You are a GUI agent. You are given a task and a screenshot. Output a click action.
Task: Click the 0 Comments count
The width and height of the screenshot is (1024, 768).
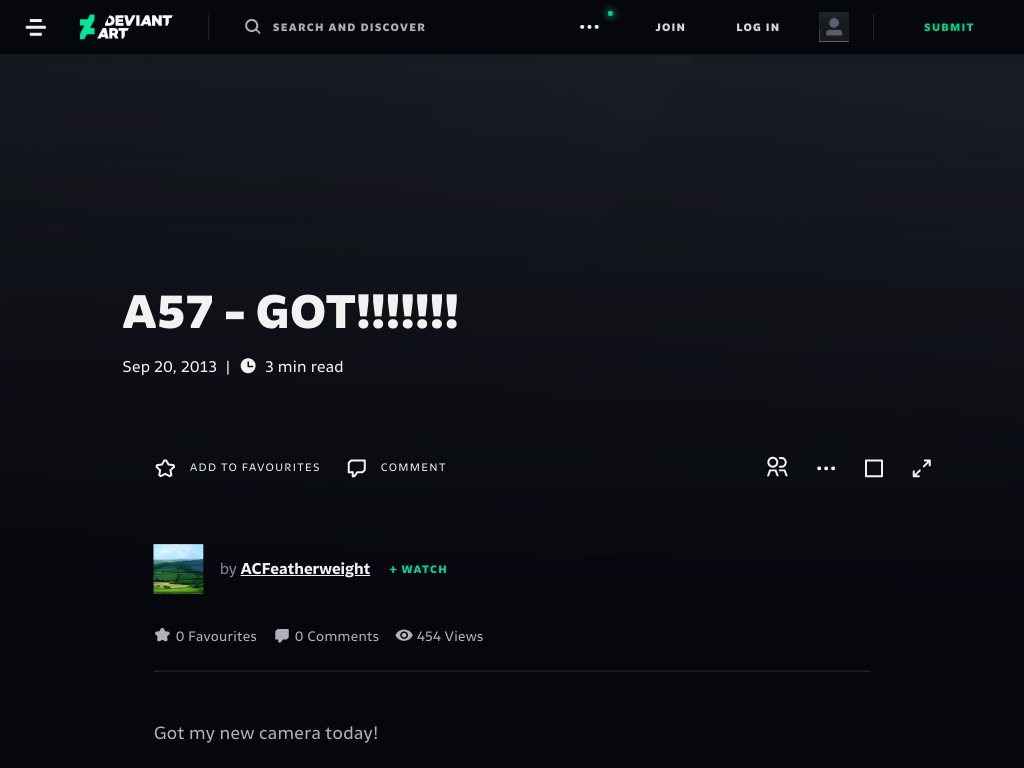[327, 636]
